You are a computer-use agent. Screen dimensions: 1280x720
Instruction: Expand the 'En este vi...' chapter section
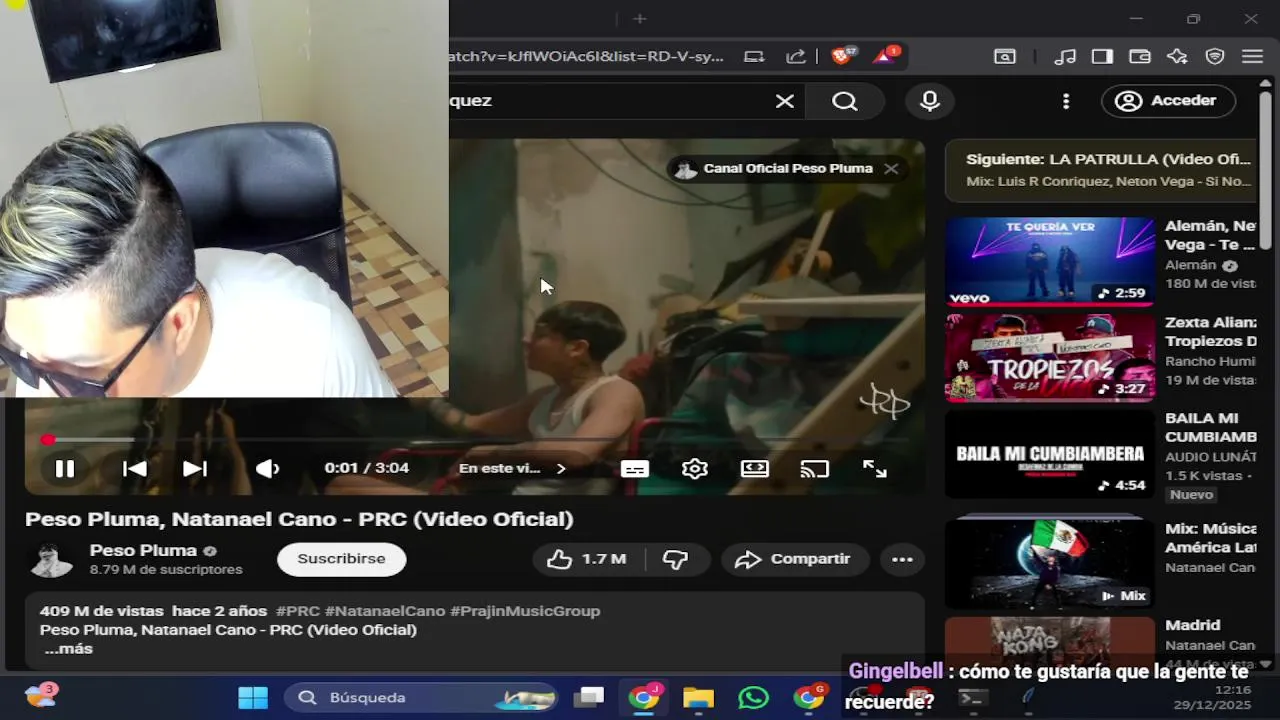tap(513, 468)
